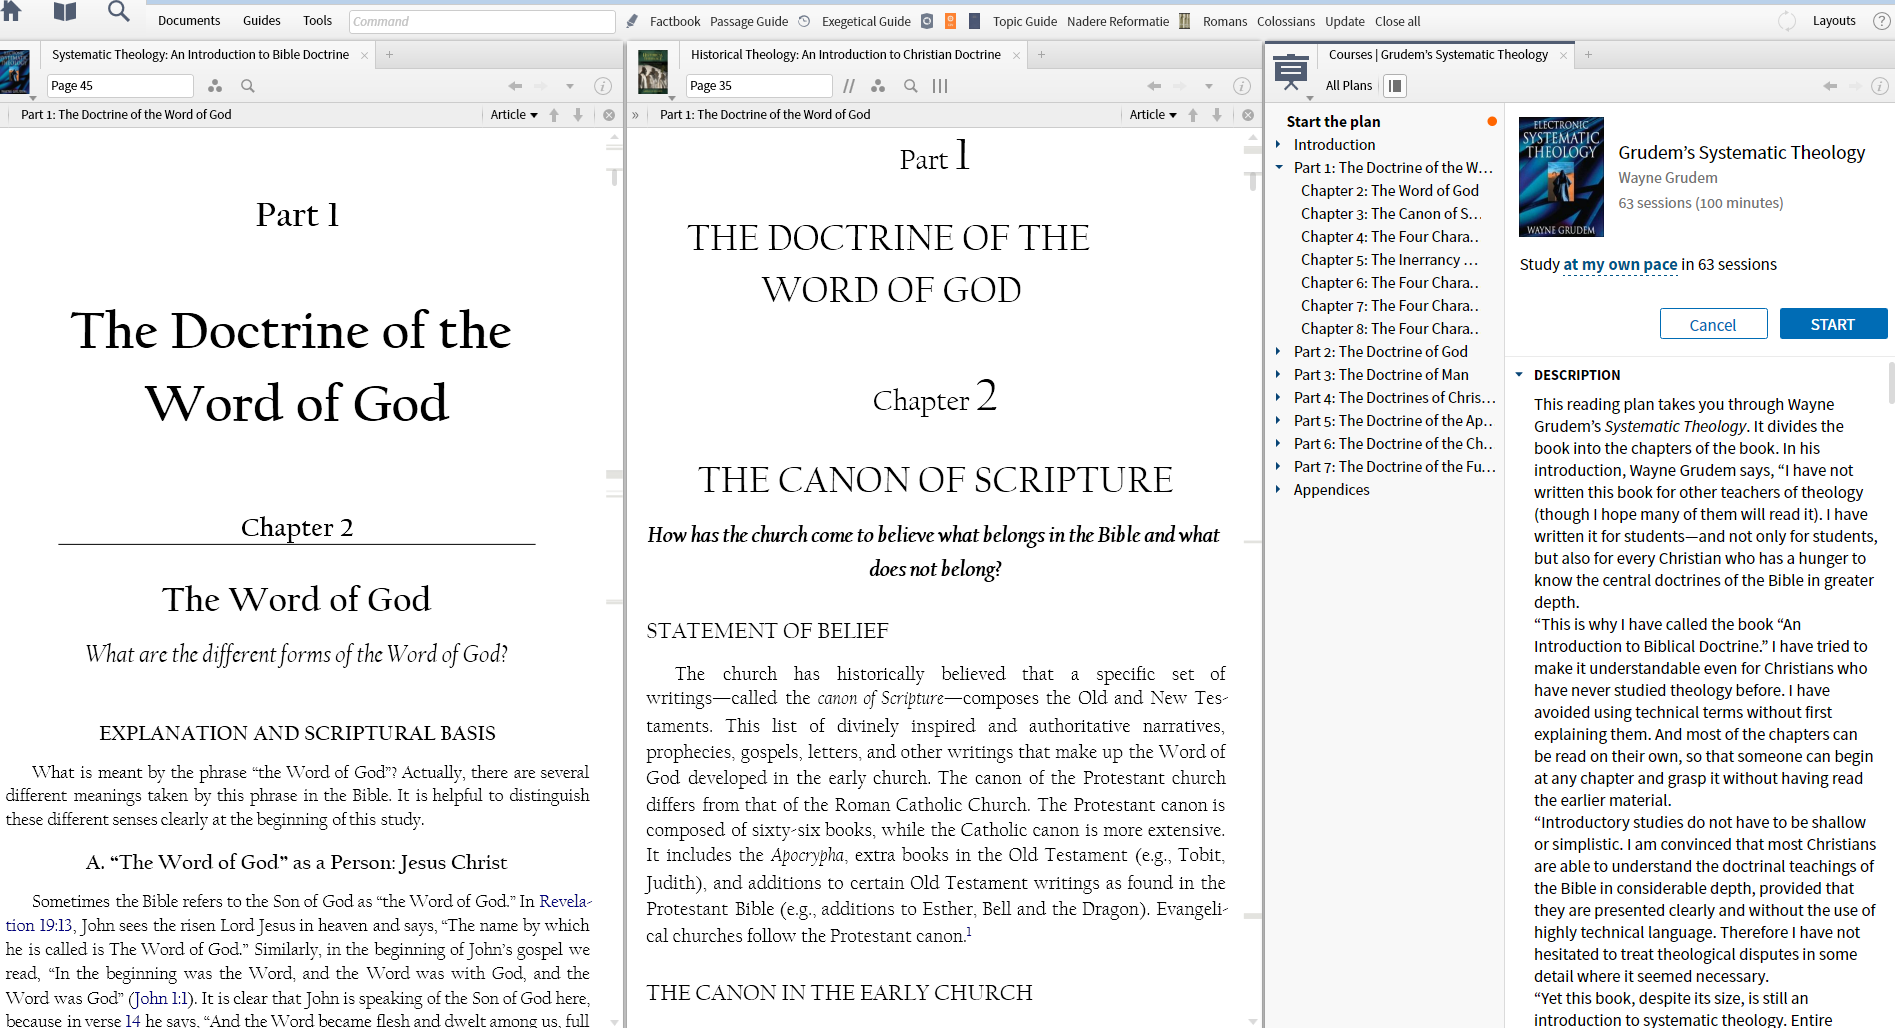Image resolution: width=1895 pixels, height=1028 pixels.
Task: Click the orange shortcut icon in the top bar
Action: [950, 21]
